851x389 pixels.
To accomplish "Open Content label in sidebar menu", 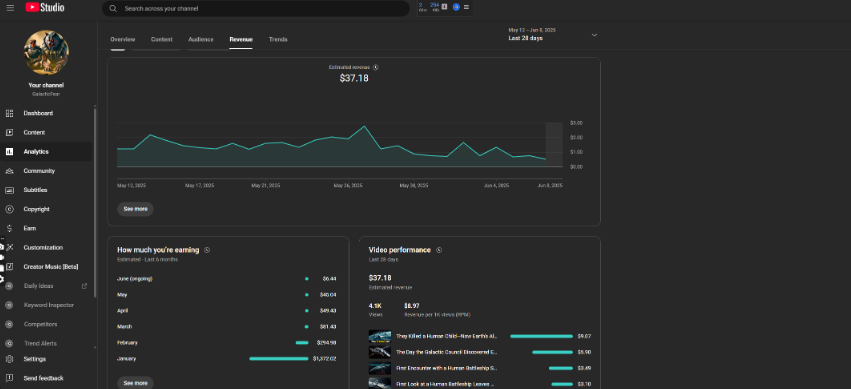I will click(34, 132).
